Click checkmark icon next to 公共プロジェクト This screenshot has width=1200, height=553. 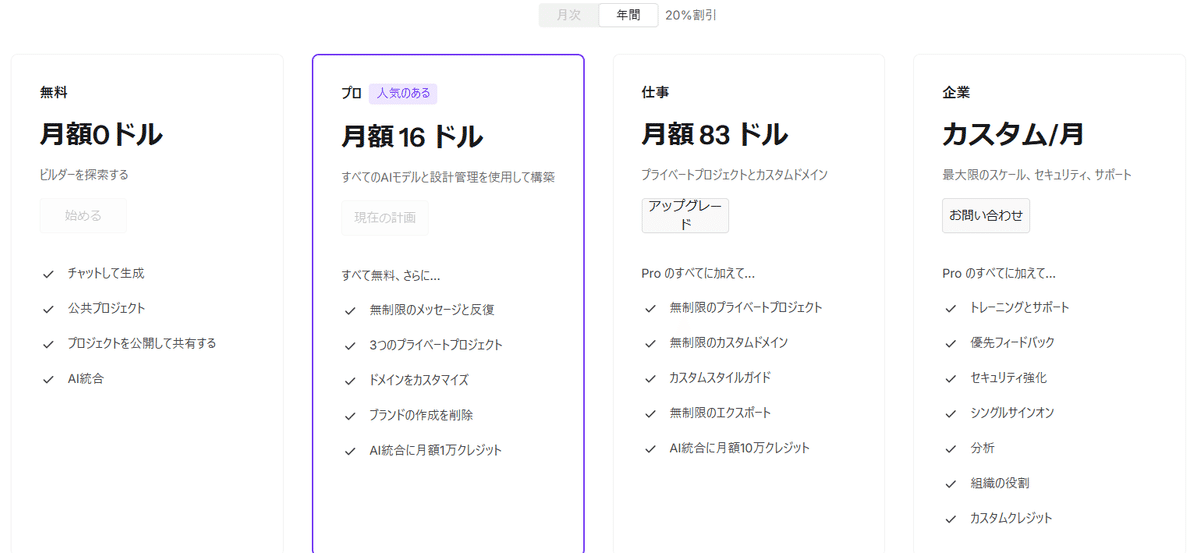pyautogui.click(x=48, y=308)
